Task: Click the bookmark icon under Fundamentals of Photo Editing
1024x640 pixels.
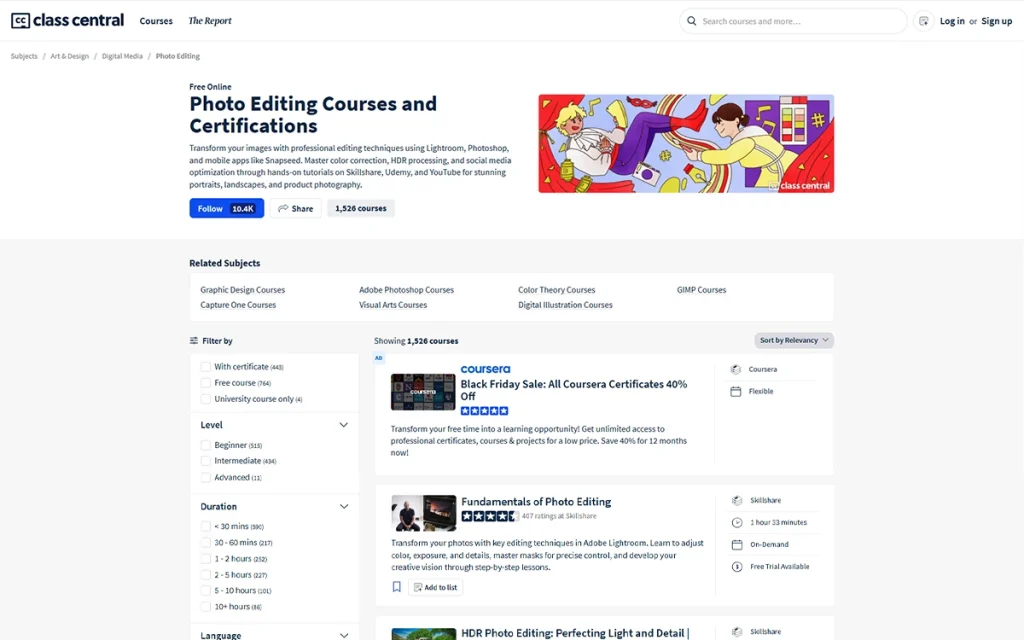Action: click(397, 587)
